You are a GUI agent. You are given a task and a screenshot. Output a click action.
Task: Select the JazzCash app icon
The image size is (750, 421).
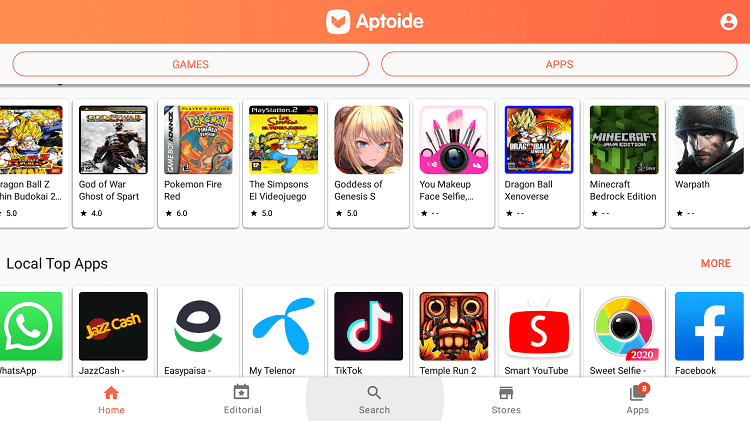point(113,326)
